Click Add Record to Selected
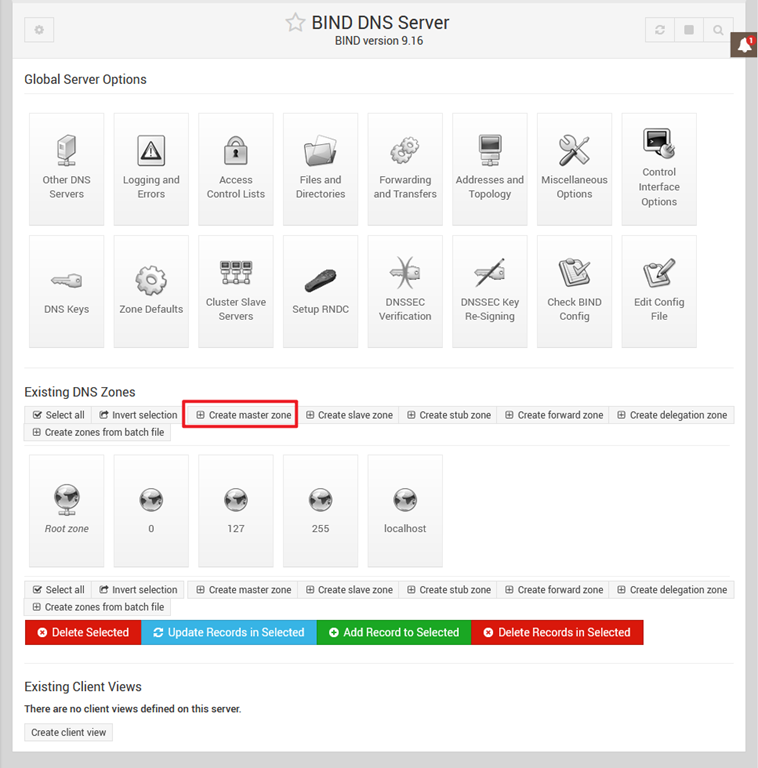Screen dimensions: 758x768 394,632
